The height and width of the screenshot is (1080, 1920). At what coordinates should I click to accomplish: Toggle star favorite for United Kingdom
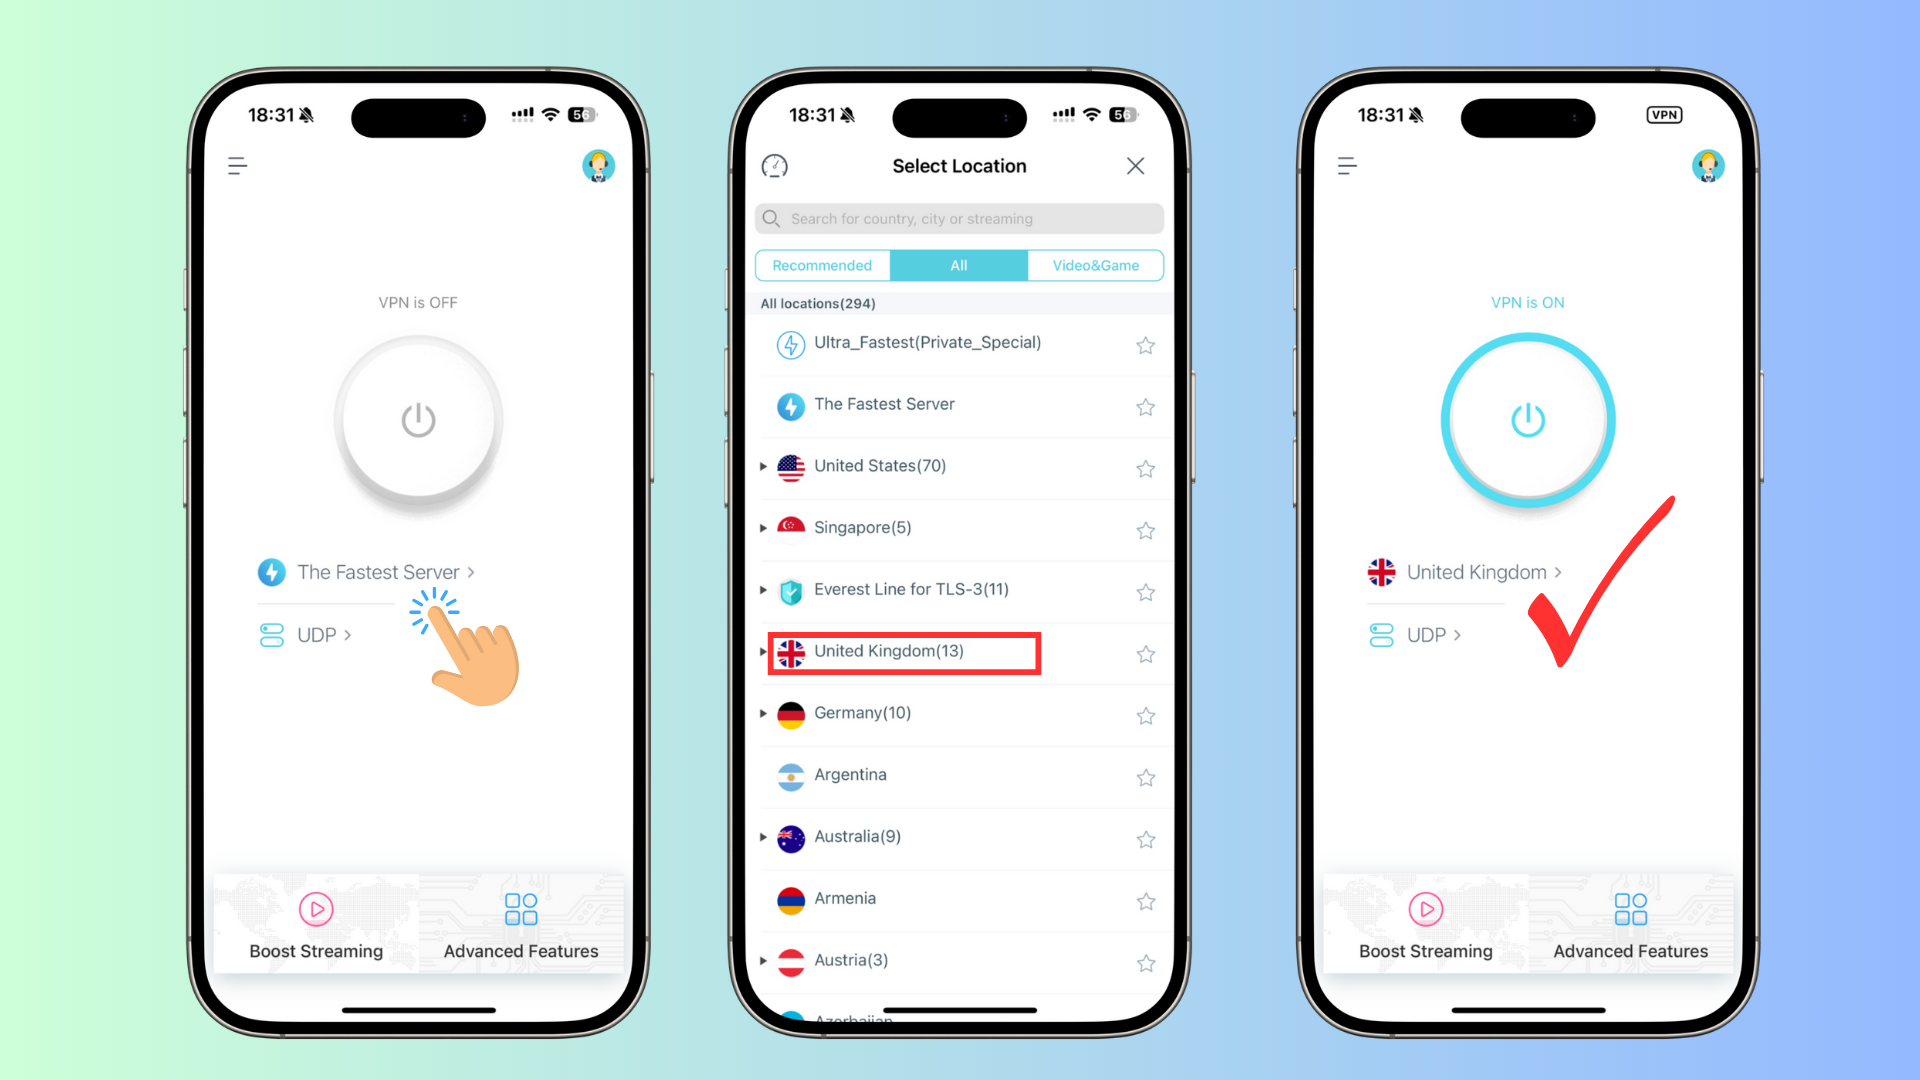point(1145,651)
